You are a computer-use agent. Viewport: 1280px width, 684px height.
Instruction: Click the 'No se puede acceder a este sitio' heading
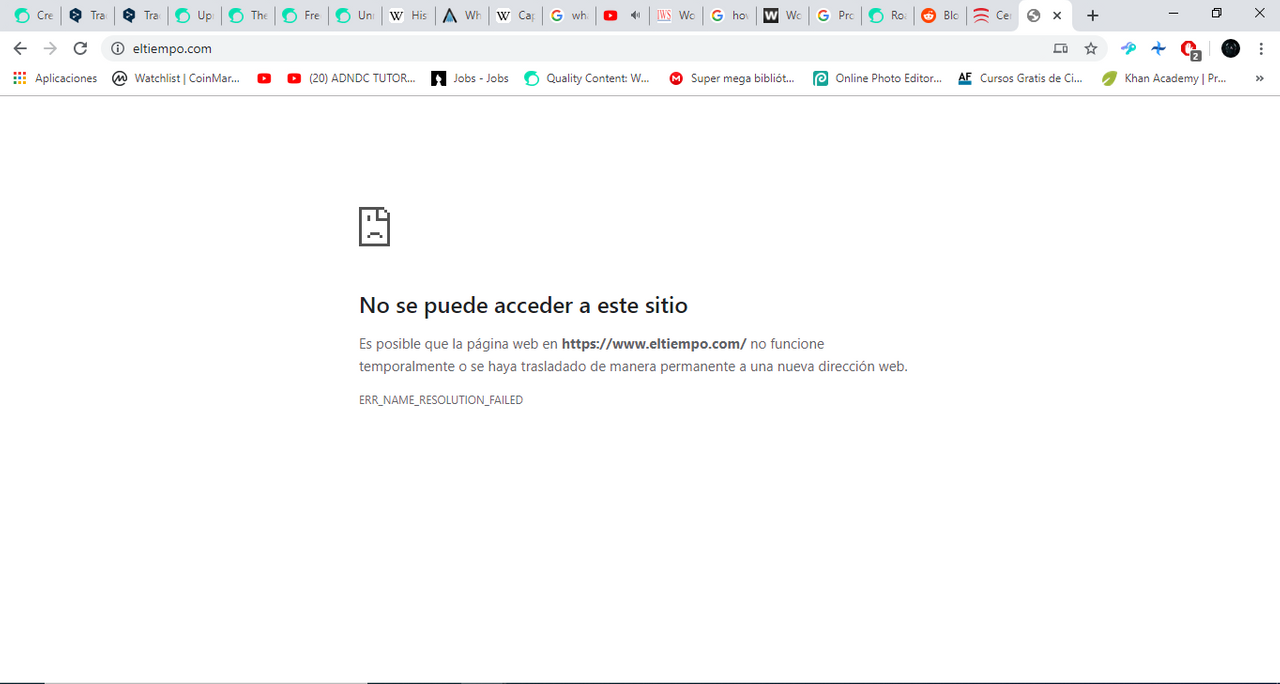point(523,305)
